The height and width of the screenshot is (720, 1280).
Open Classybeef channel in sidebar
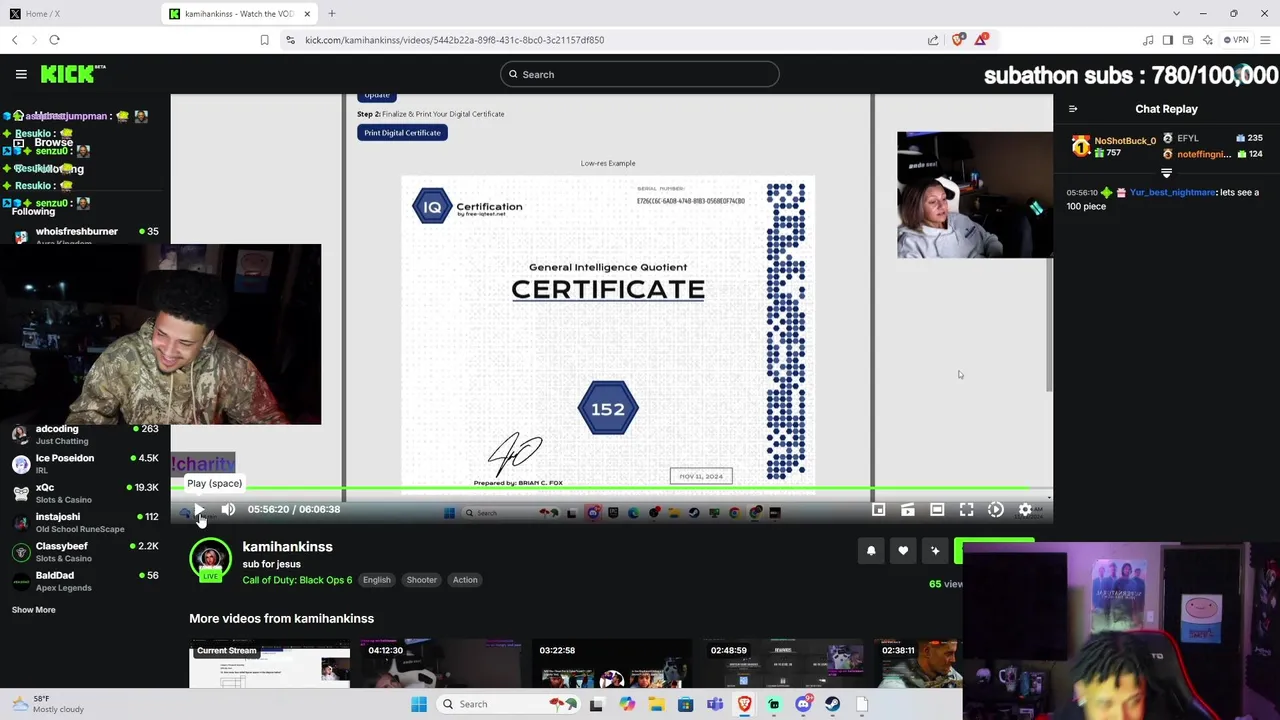point(85,552)
